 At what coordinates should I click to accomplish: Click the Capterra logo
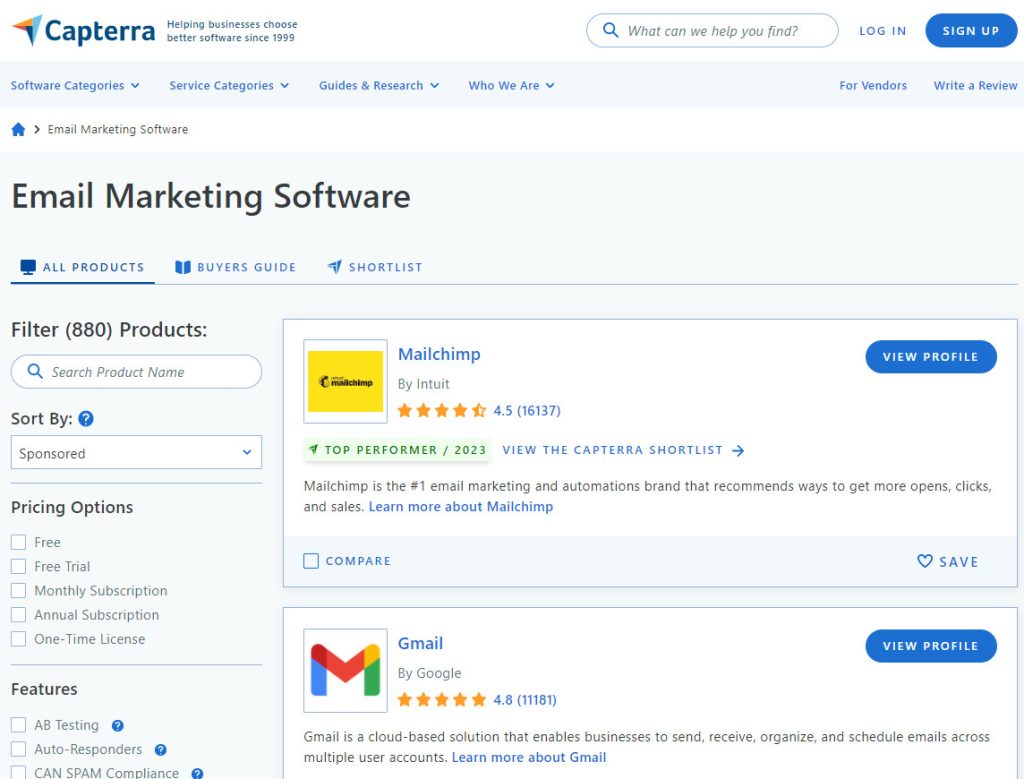(x=83, y=30)
